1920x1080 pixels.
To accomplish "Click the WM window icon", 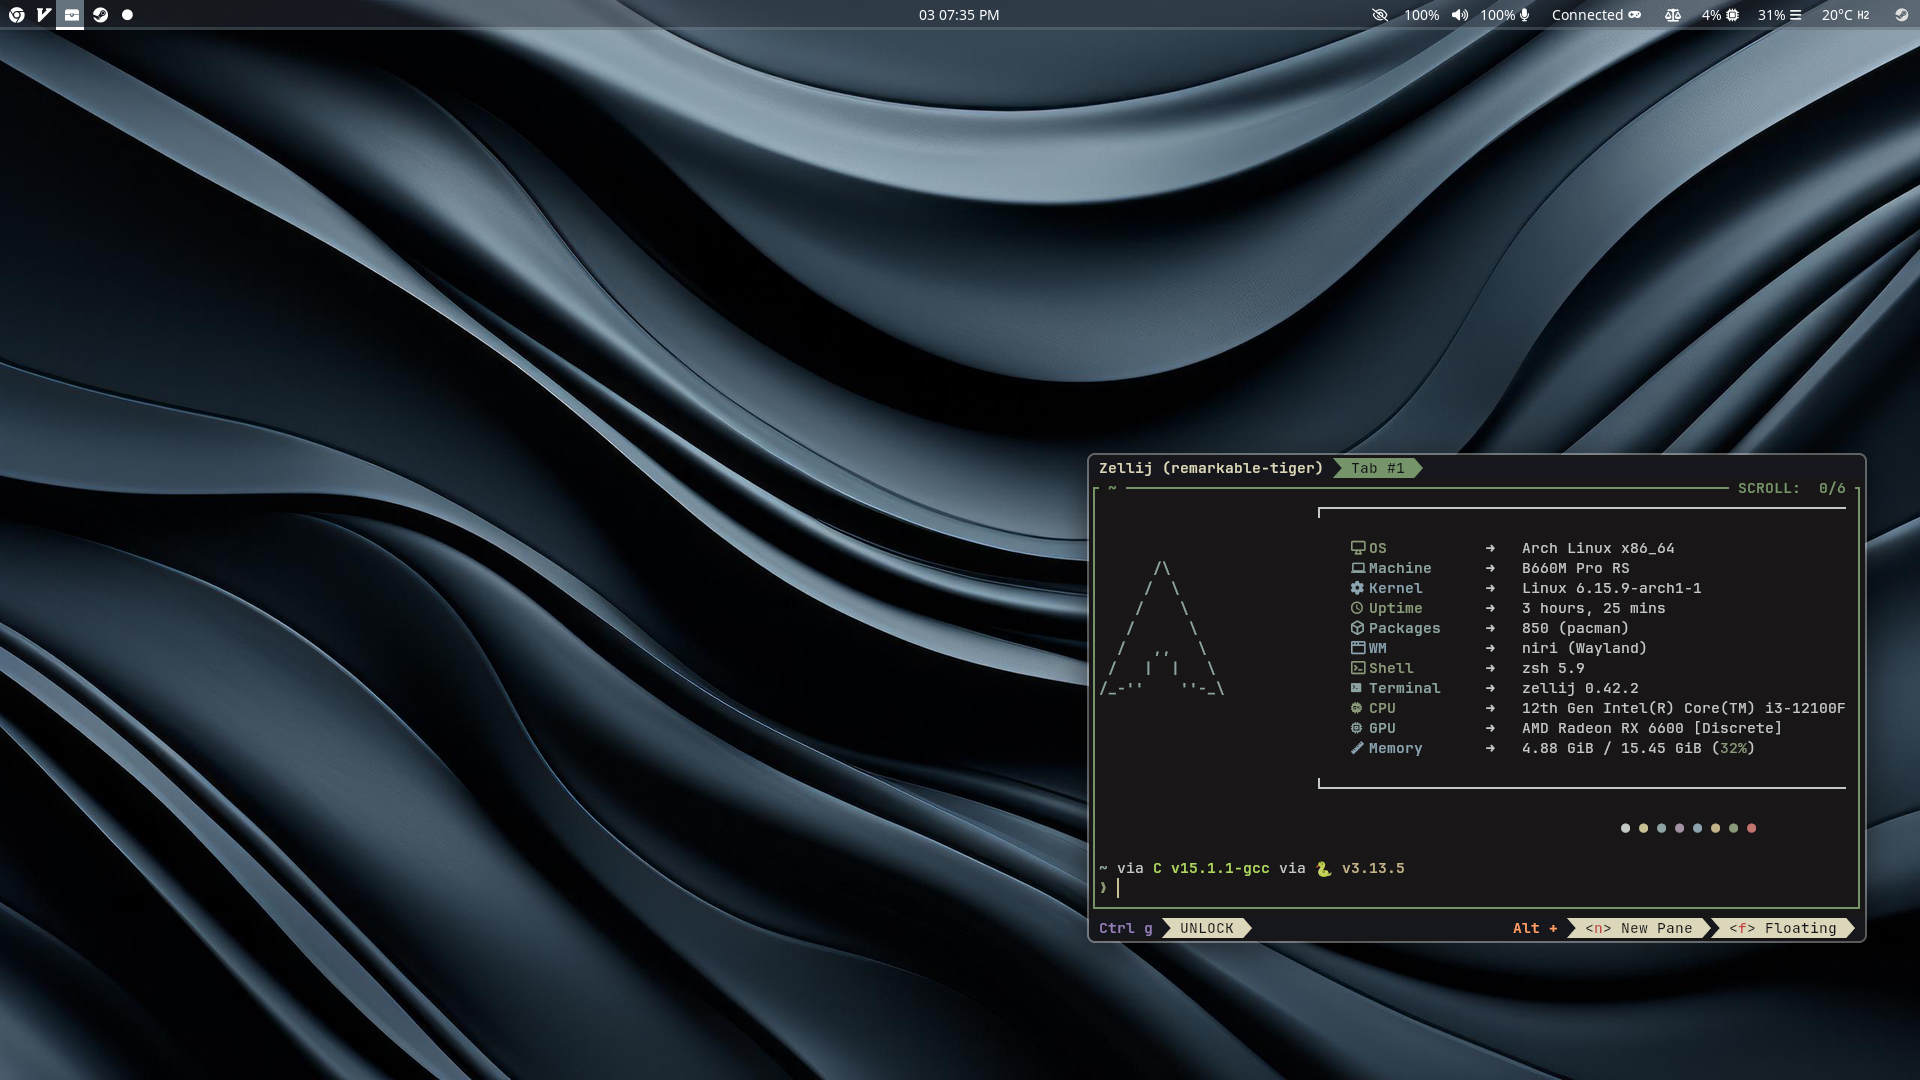I will point(1358,648).
